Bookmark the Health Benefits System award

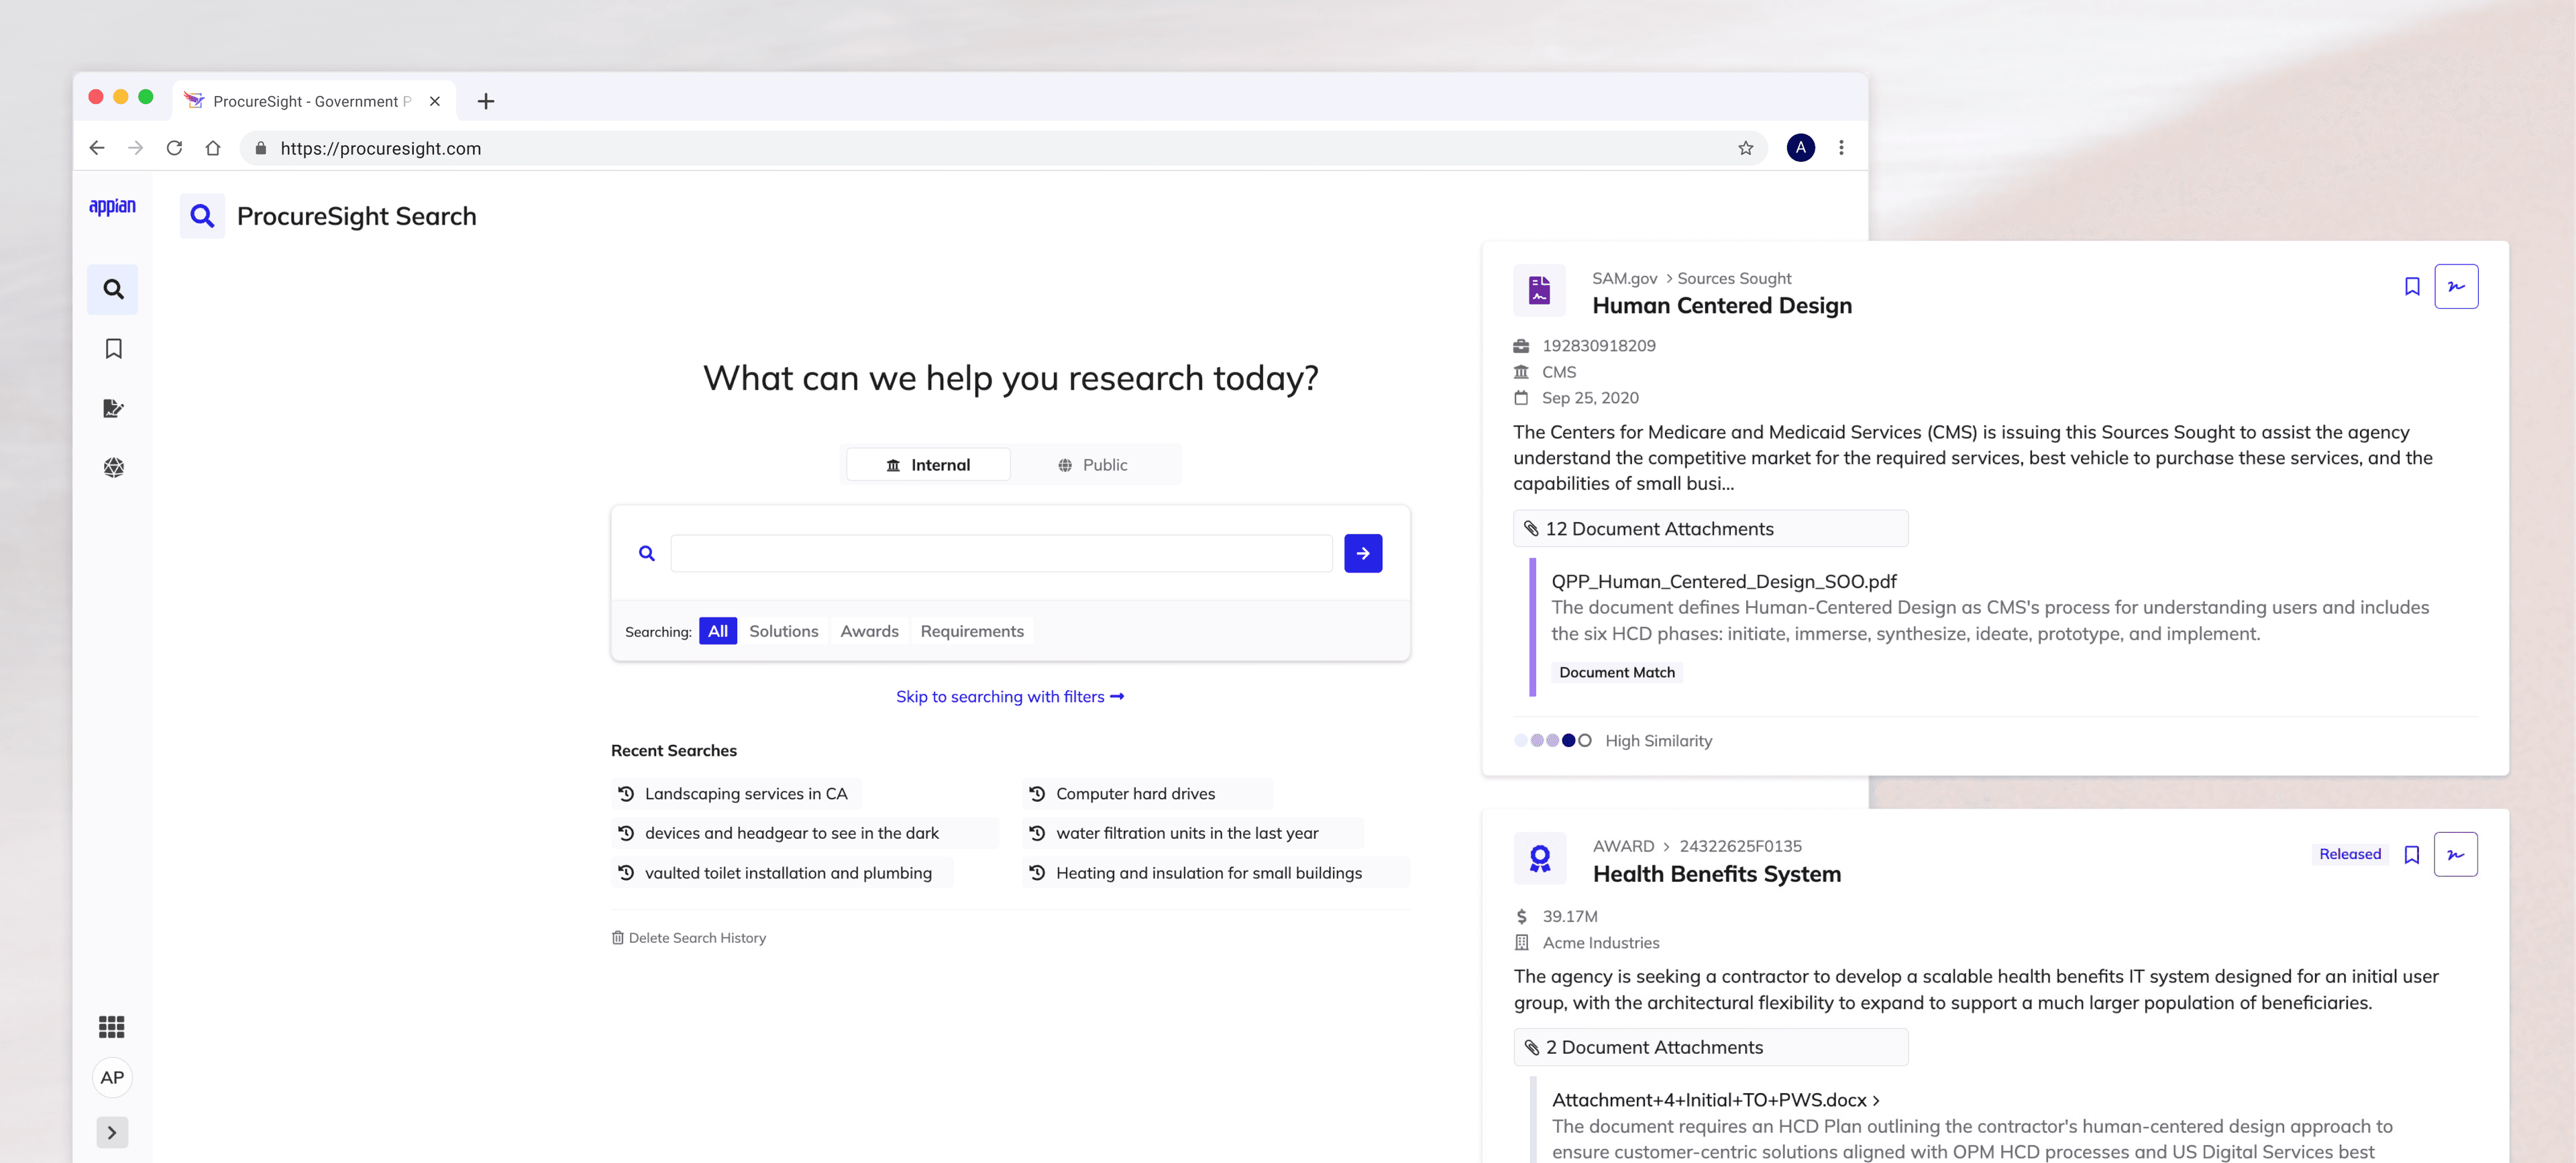pyautogui.click(x=2411, y=854)
